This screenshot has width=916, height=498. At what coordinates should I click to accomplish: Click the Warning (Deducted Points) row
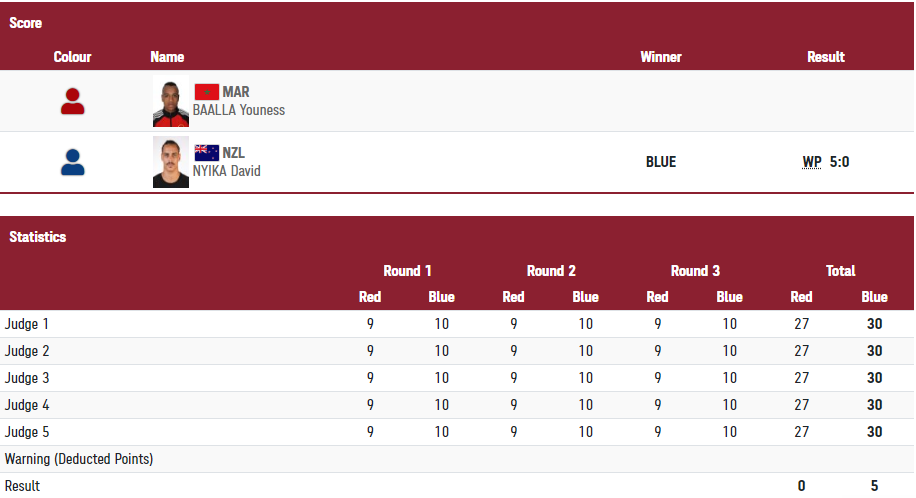point(79,459)
